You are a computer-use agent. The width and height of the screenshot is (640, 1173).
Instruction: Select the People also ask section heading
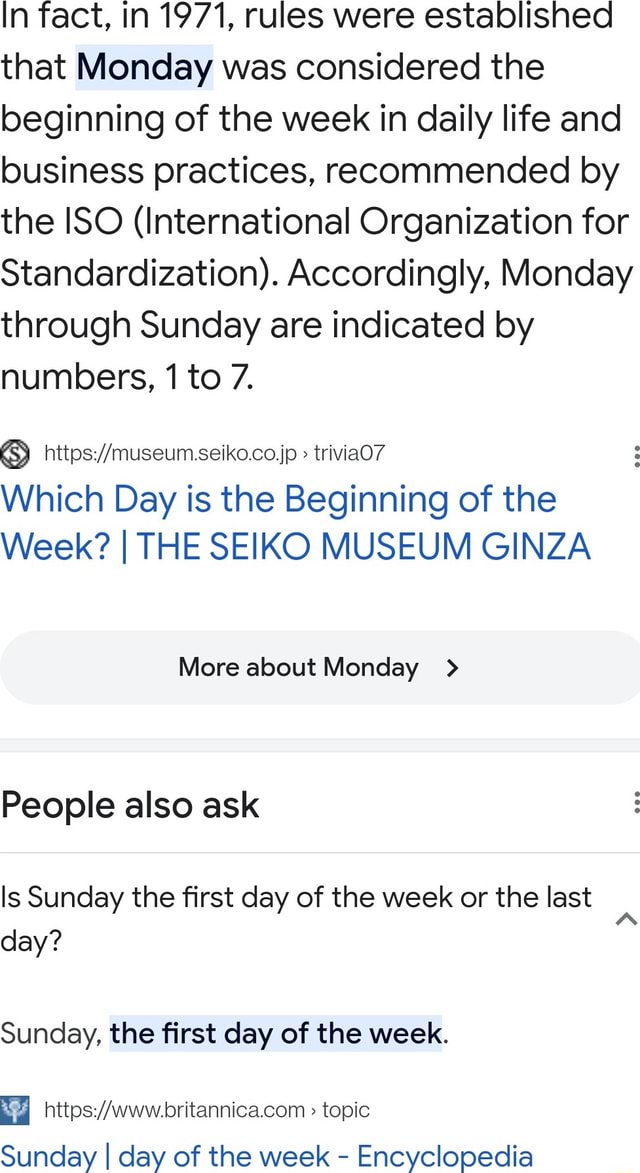tap(130, 804)
